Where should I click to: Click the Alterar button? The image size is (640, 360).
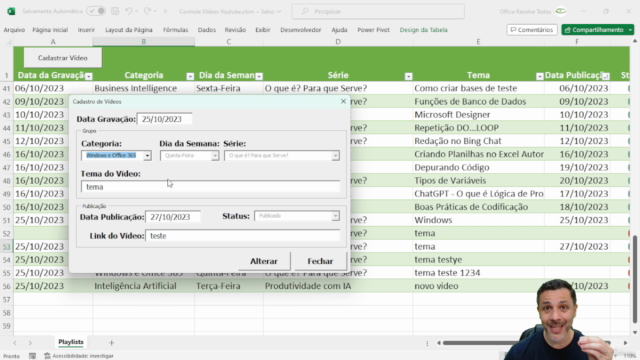coord(264,261)
